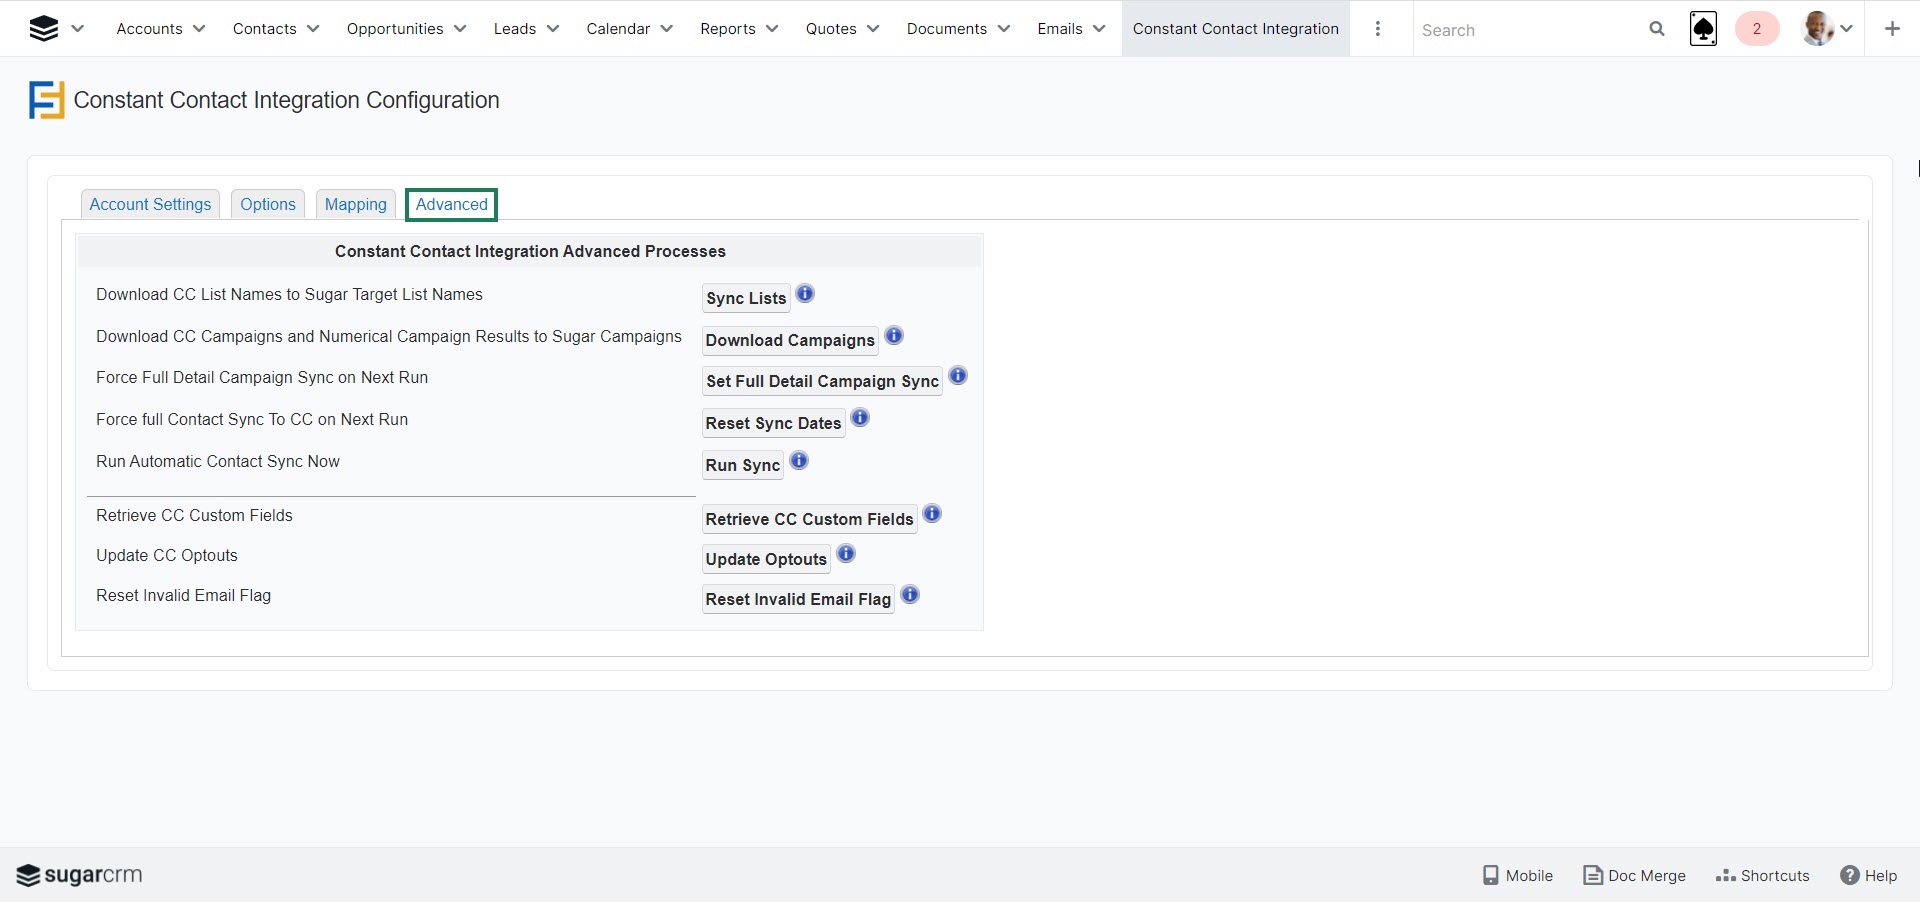Image resolution: width=1920 pixels, height=902 pixels.
Task: Click info icon beside Download Campaigns
Action: click(x=894, y=336)
